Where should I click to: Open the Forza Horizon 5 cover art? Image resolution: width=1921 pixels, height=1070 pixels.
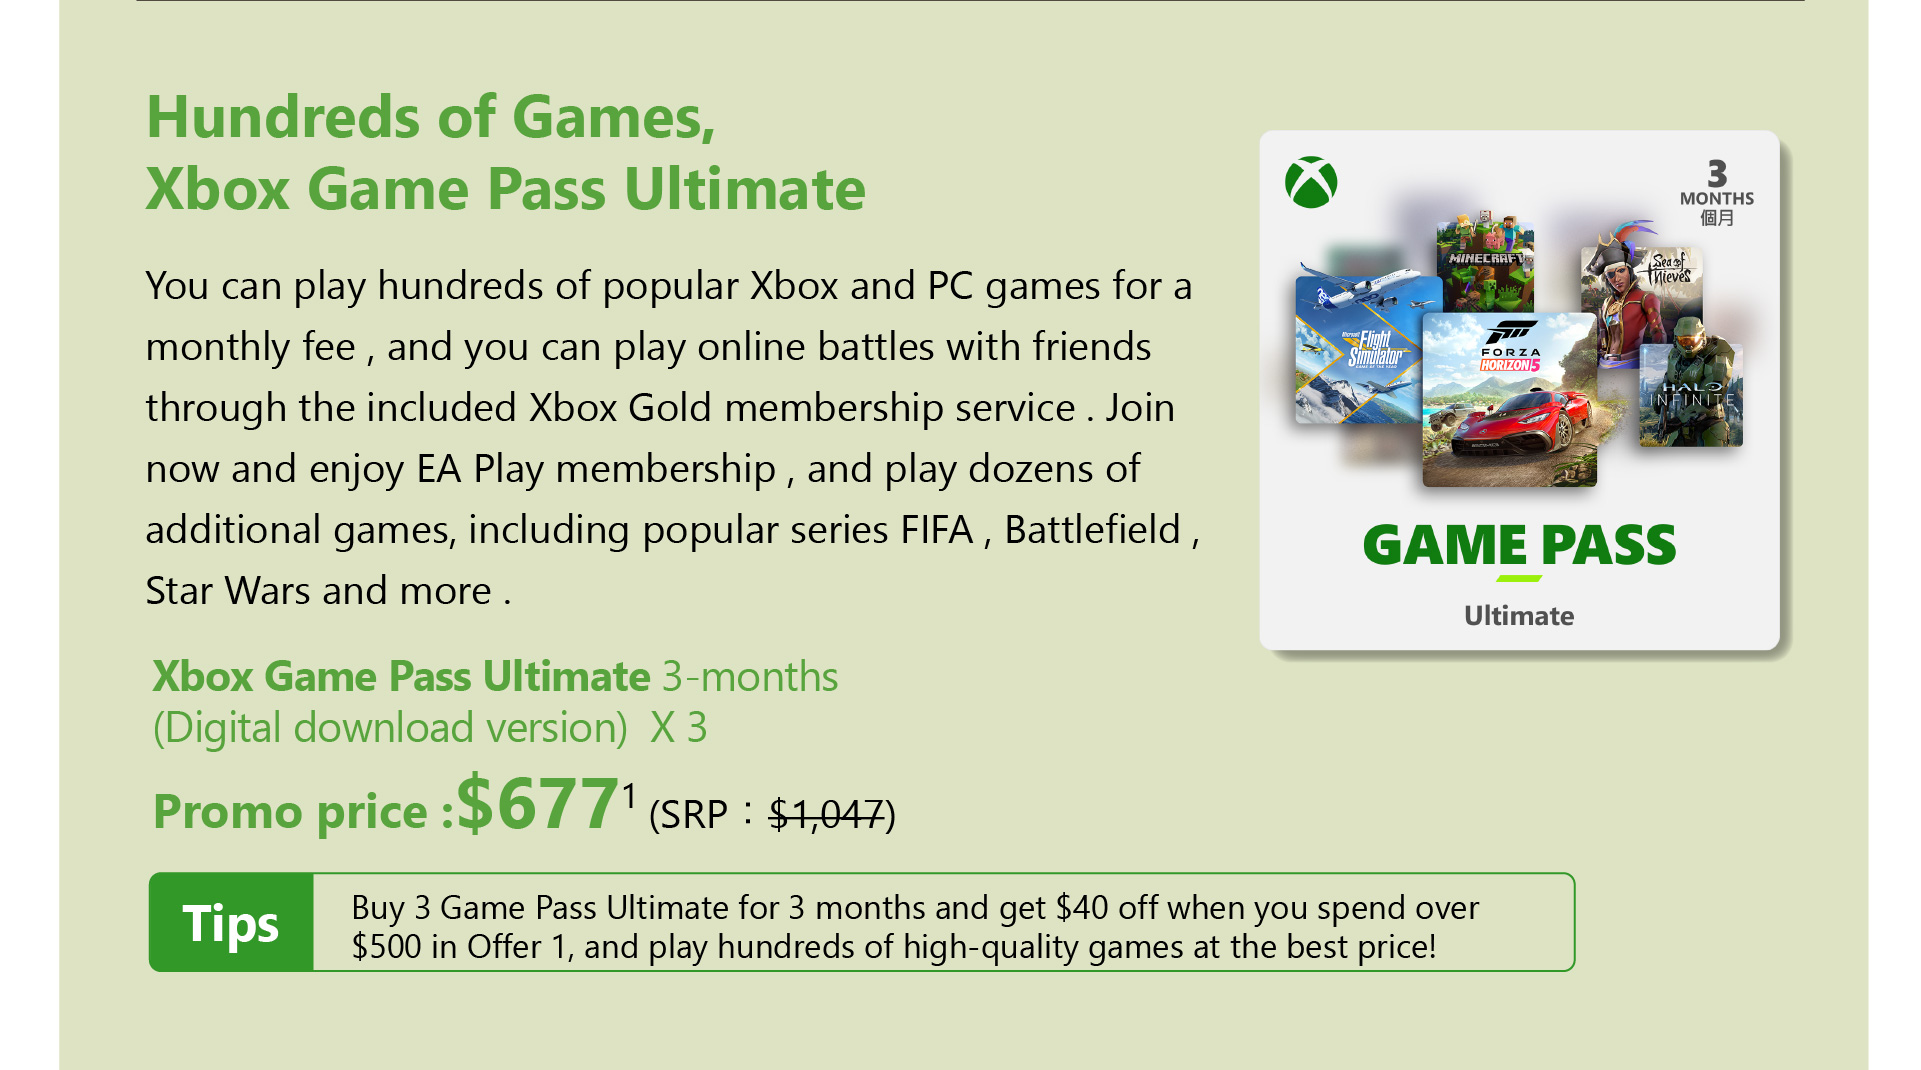click(x=1509, y=400)
